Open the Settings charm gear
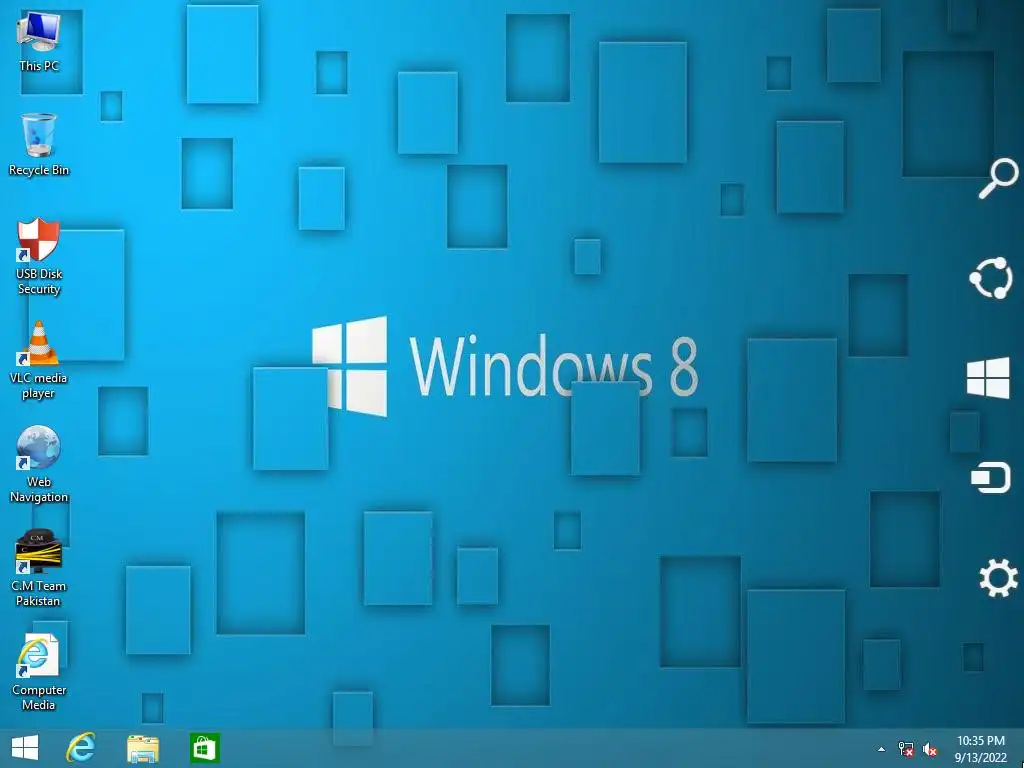The width and height of the screenshot is (1024, 768). (x=998, y=578)
